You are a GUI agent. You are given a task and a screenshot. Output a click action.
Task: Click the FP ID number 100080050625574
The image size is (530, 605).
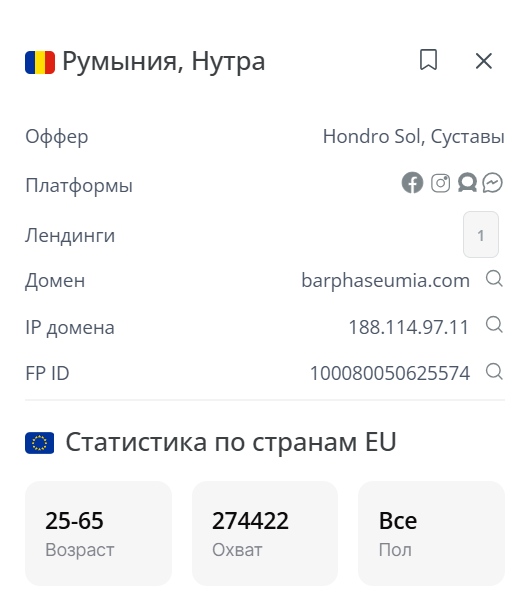tap(390, 373)
